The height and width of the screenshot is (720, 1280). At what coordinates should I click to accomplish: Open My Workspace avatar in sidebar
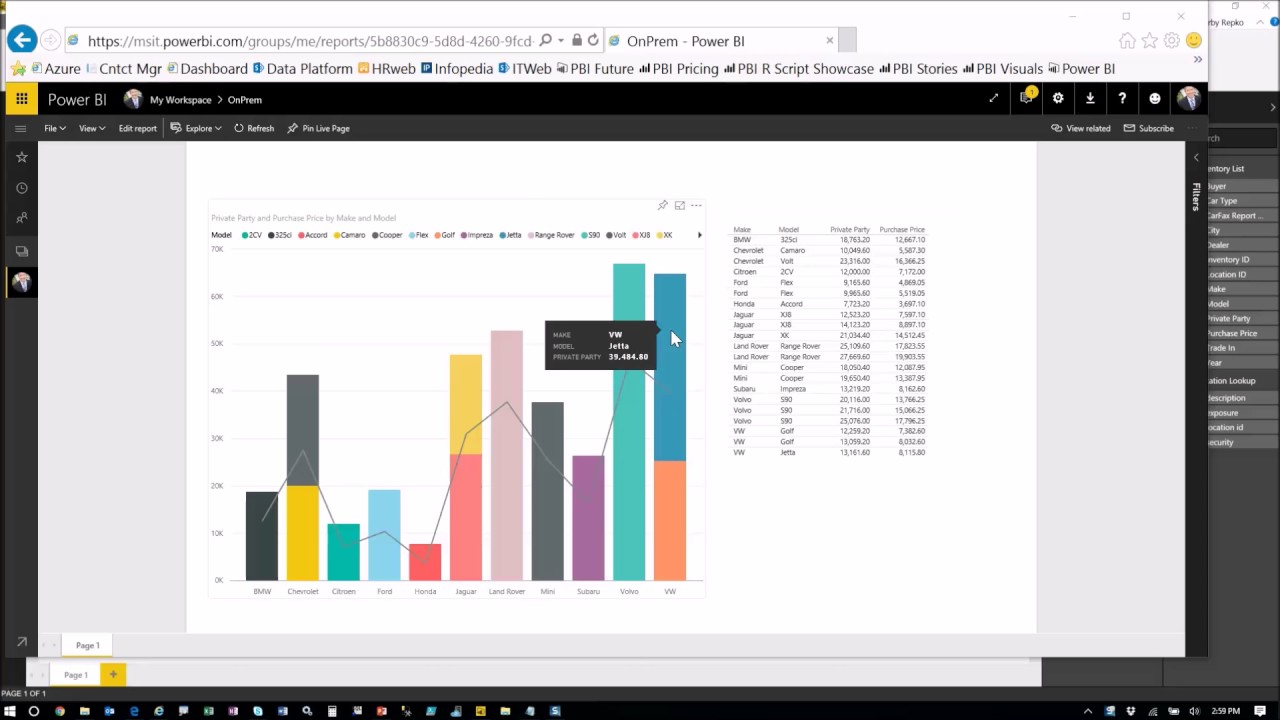coord(21,282)
